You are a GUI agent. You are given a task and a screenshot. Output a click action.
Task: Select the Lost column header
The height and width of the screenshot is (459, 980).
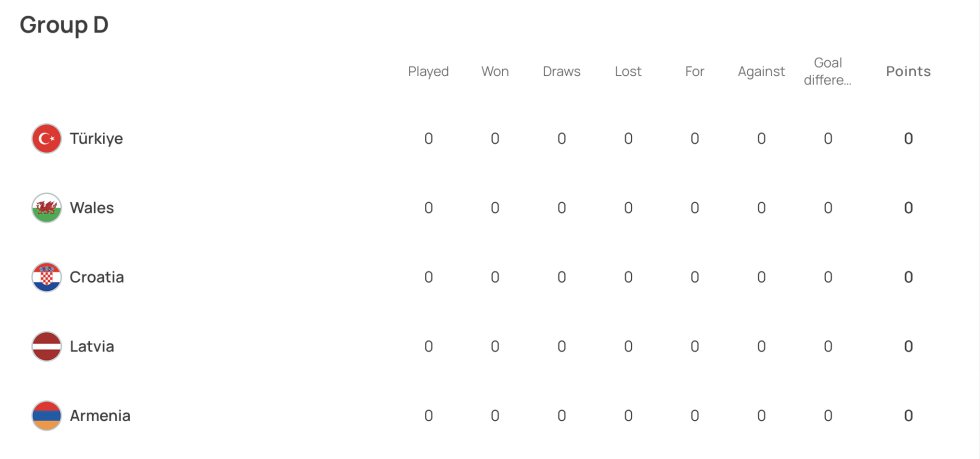628,71
